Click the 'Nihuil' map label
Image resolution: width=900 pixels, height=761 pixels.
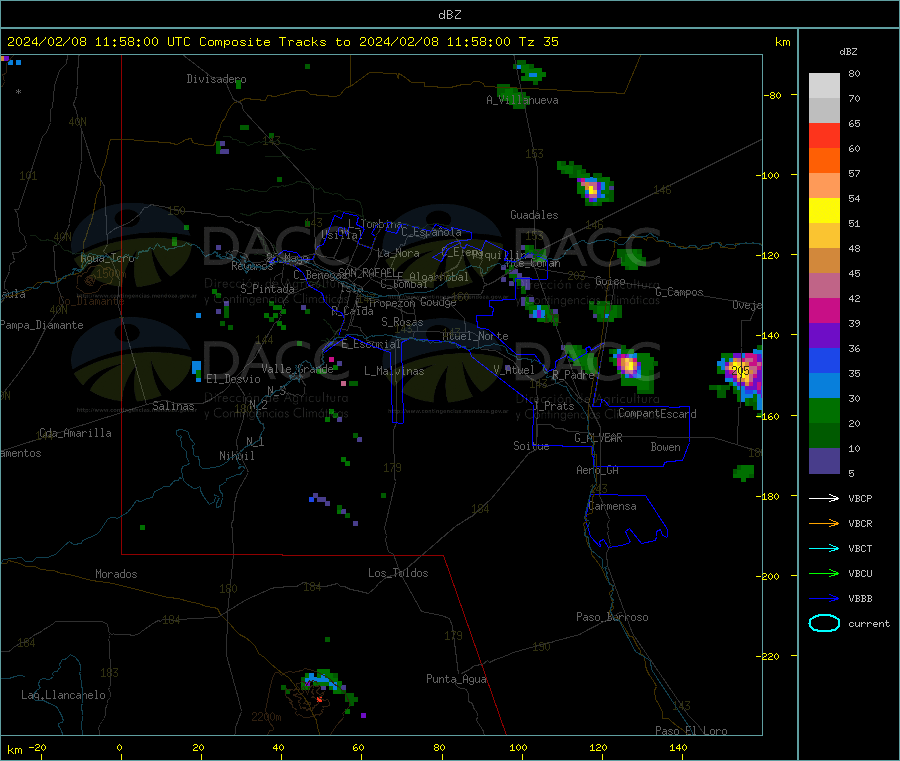(x=236, y=456)
